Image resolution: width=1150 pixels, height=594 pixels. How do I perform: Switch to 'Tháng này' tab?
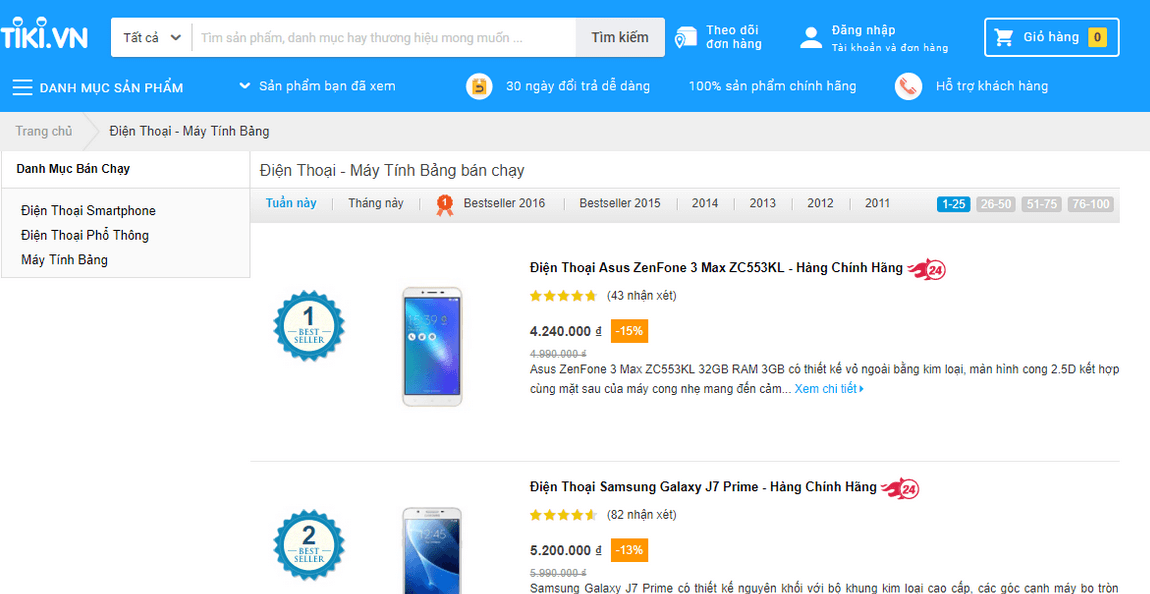376,203
